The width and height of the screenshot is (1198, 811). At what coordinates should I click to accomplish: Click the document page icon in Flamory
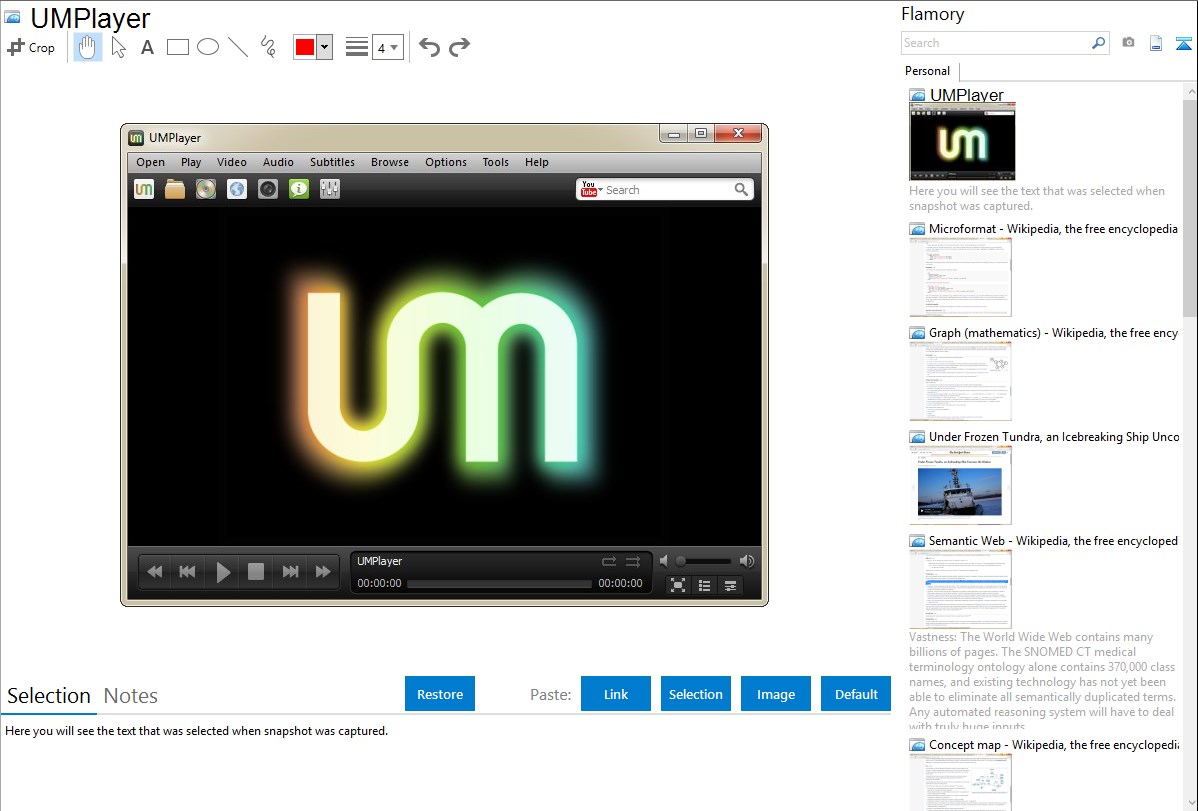click(x=1156, y=43)
